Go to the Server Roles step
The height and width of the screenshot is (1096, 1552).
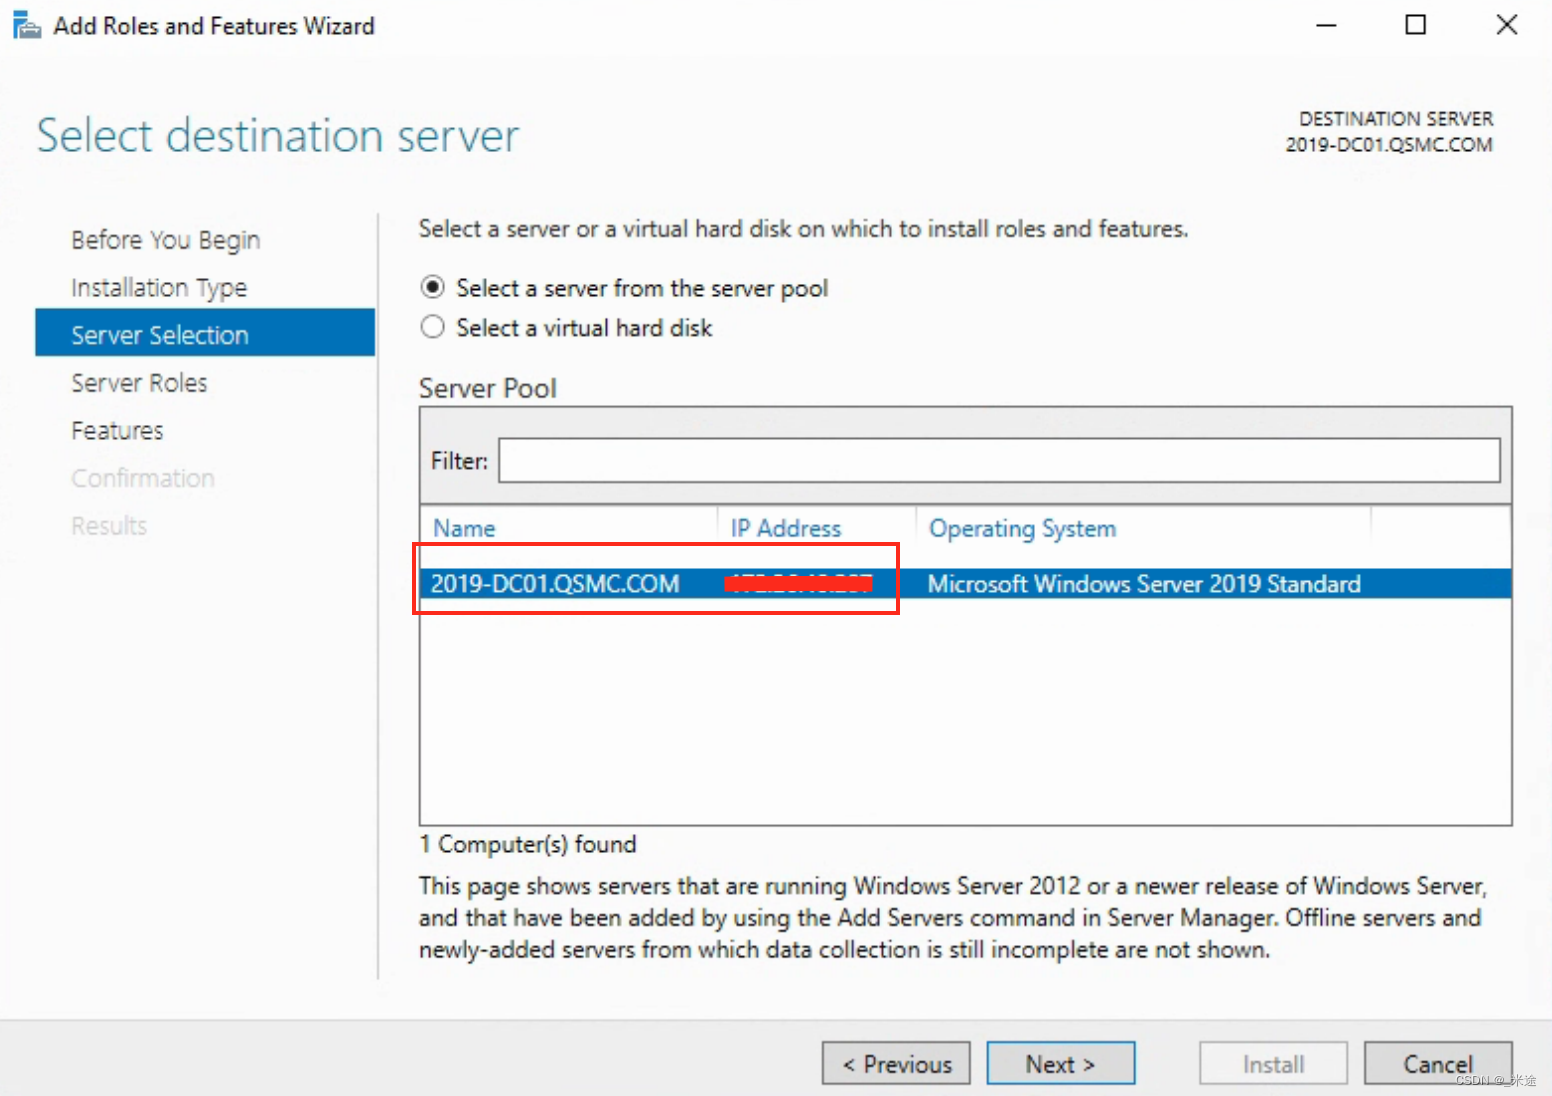coord(139,382)
